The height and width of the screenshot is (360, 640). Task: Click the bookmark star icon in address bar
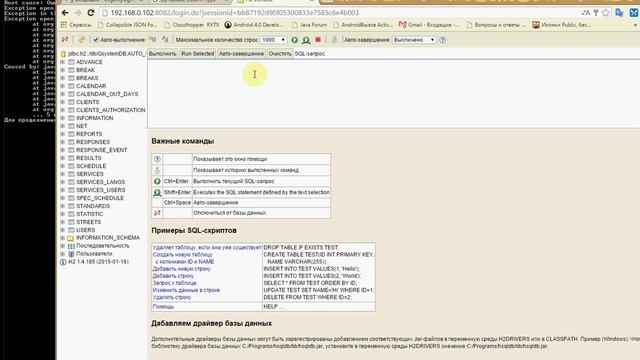click(x=606, y=13)
